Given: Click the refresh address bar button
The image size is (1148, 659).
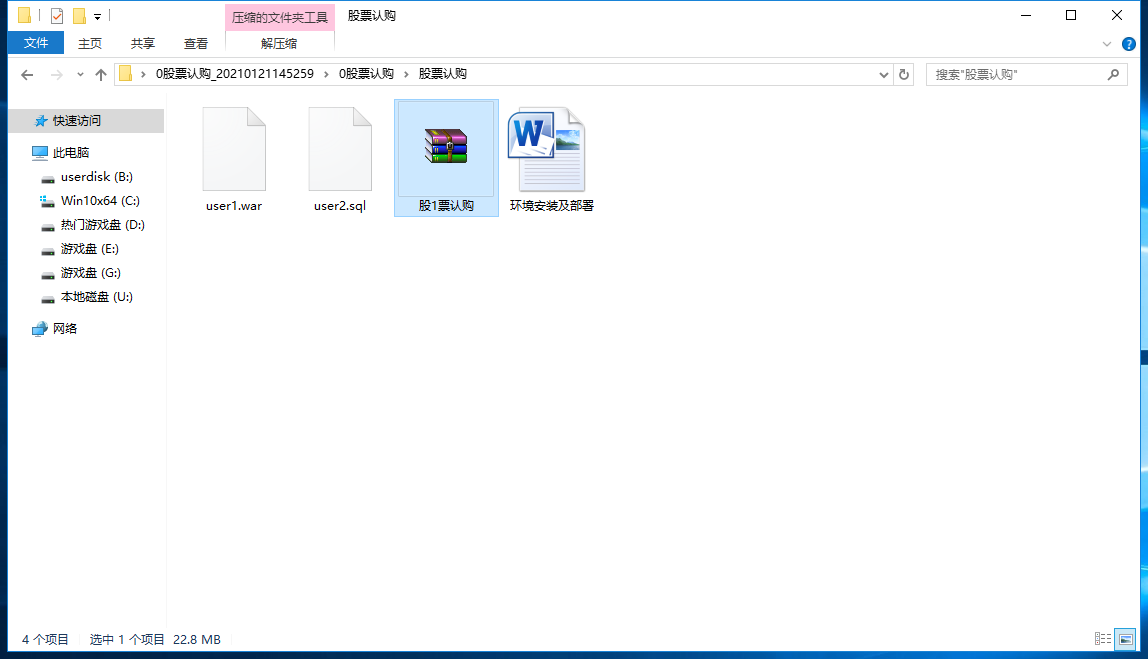Looking at the screenshot, I should click(x=904, y=75).
